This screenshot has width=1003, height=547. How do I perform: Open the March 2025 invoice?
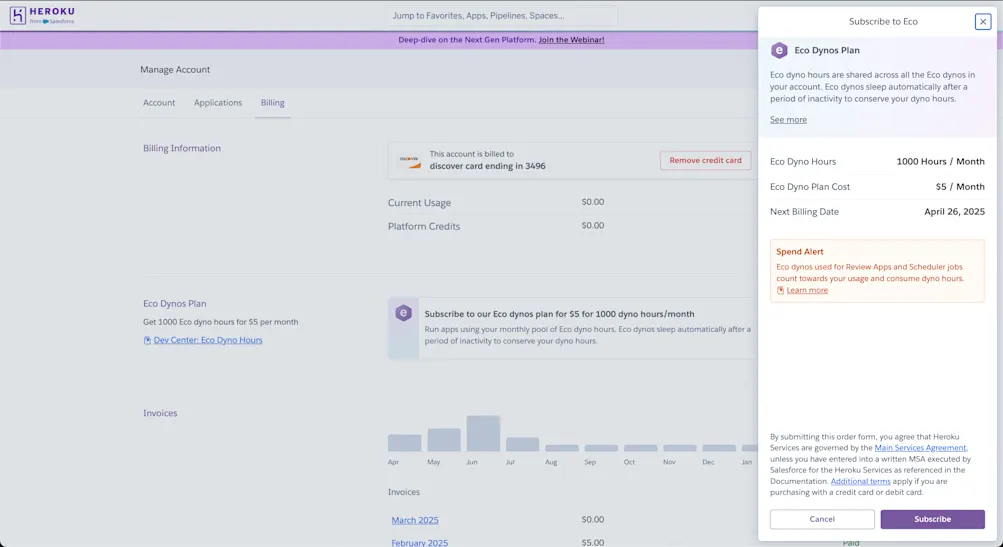click(x=415, y=520)
